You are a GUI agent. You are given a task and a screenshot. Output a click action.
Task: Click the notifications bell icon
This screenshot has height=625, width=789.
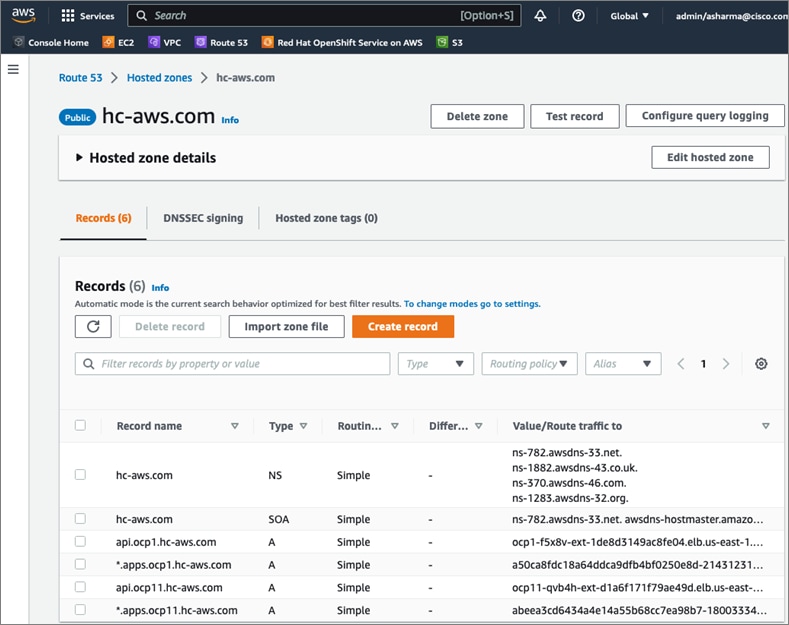540,16
